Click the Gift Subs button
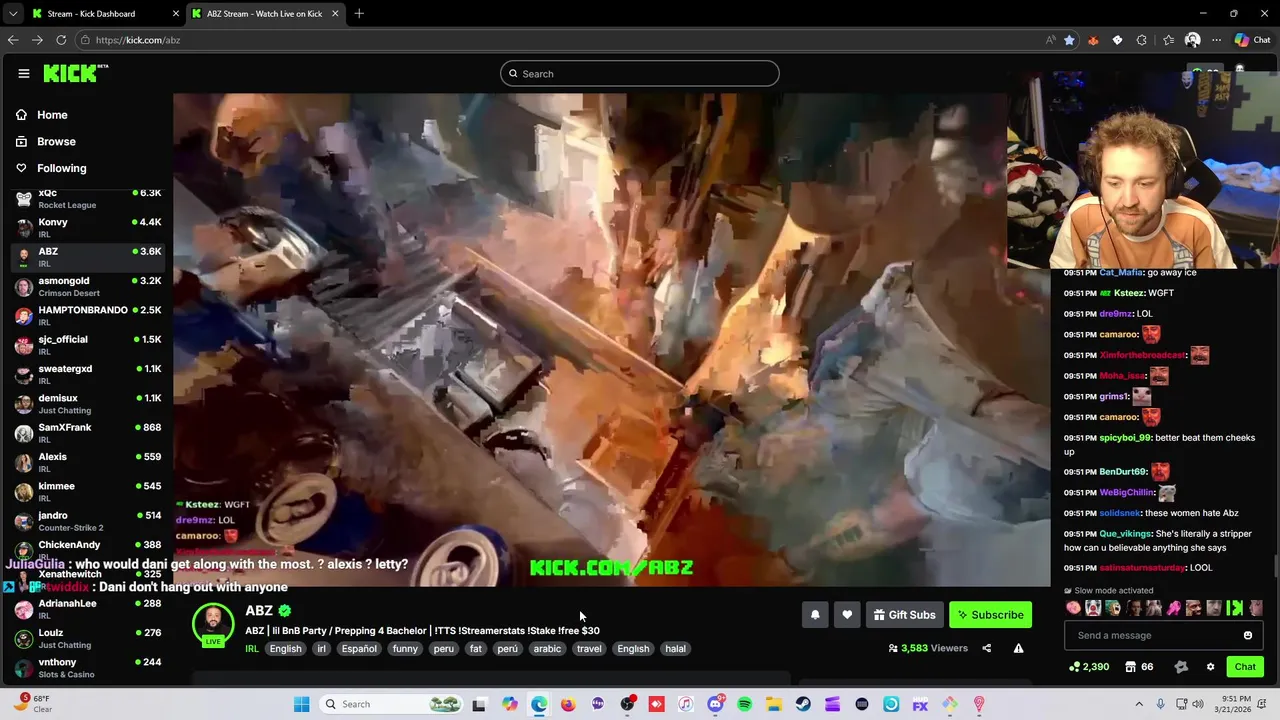The height and width of the screenshot is (720, 1280). (904, 615)
